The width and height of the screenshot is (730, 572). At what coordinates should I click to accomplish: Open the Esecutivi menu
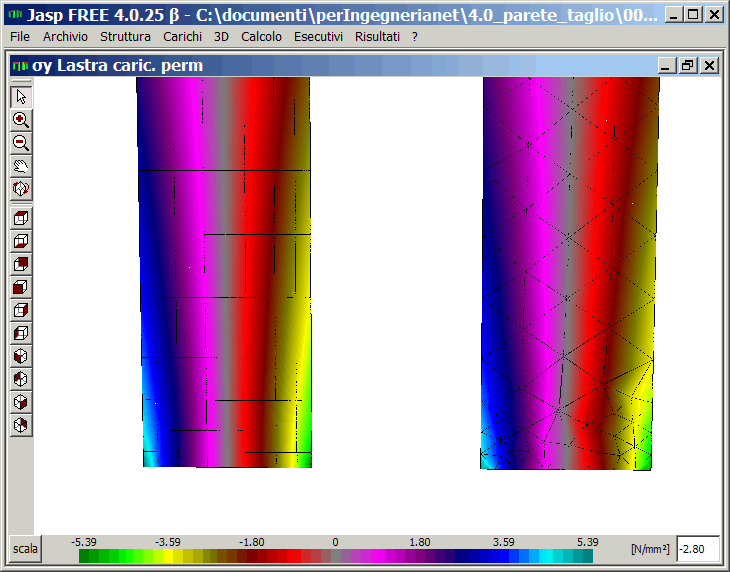click(x=318, y=37)
